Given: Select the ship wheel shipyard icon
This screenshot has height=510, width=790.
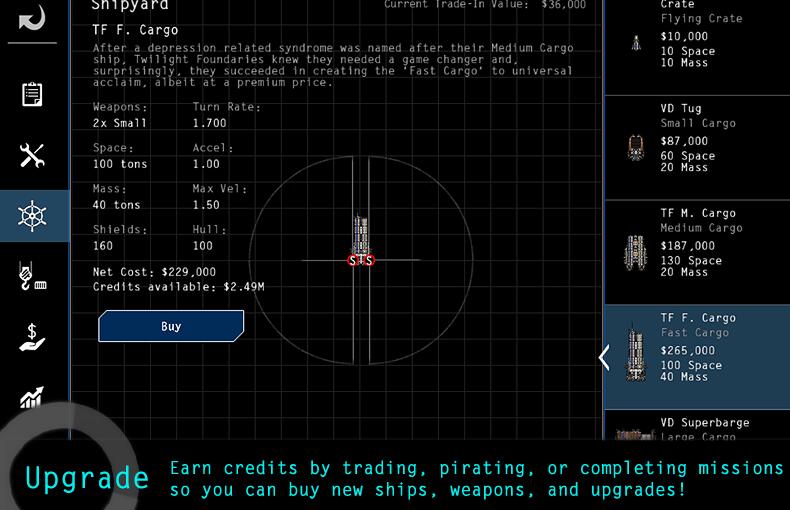Looking at the screenshot, I should point(32,216).
